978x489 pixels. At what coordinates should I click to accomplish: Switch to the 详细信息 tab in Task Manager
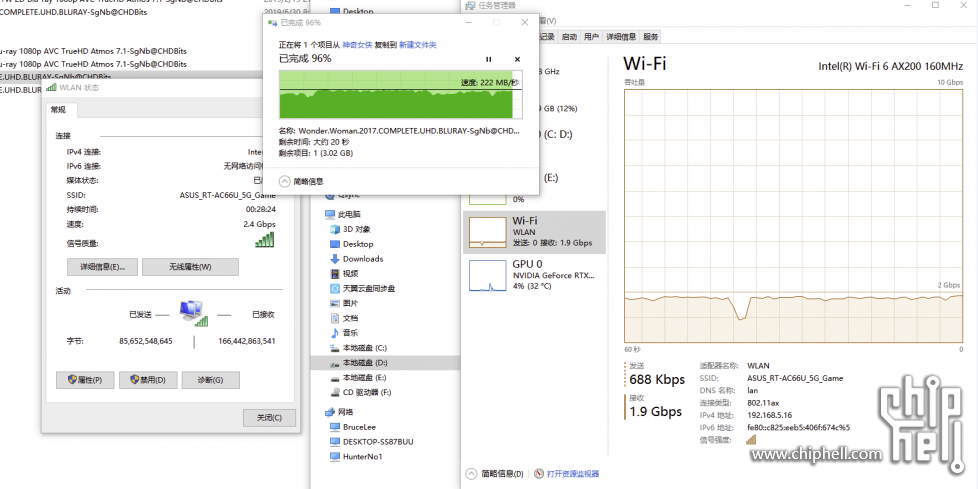[x=621, y=37]
